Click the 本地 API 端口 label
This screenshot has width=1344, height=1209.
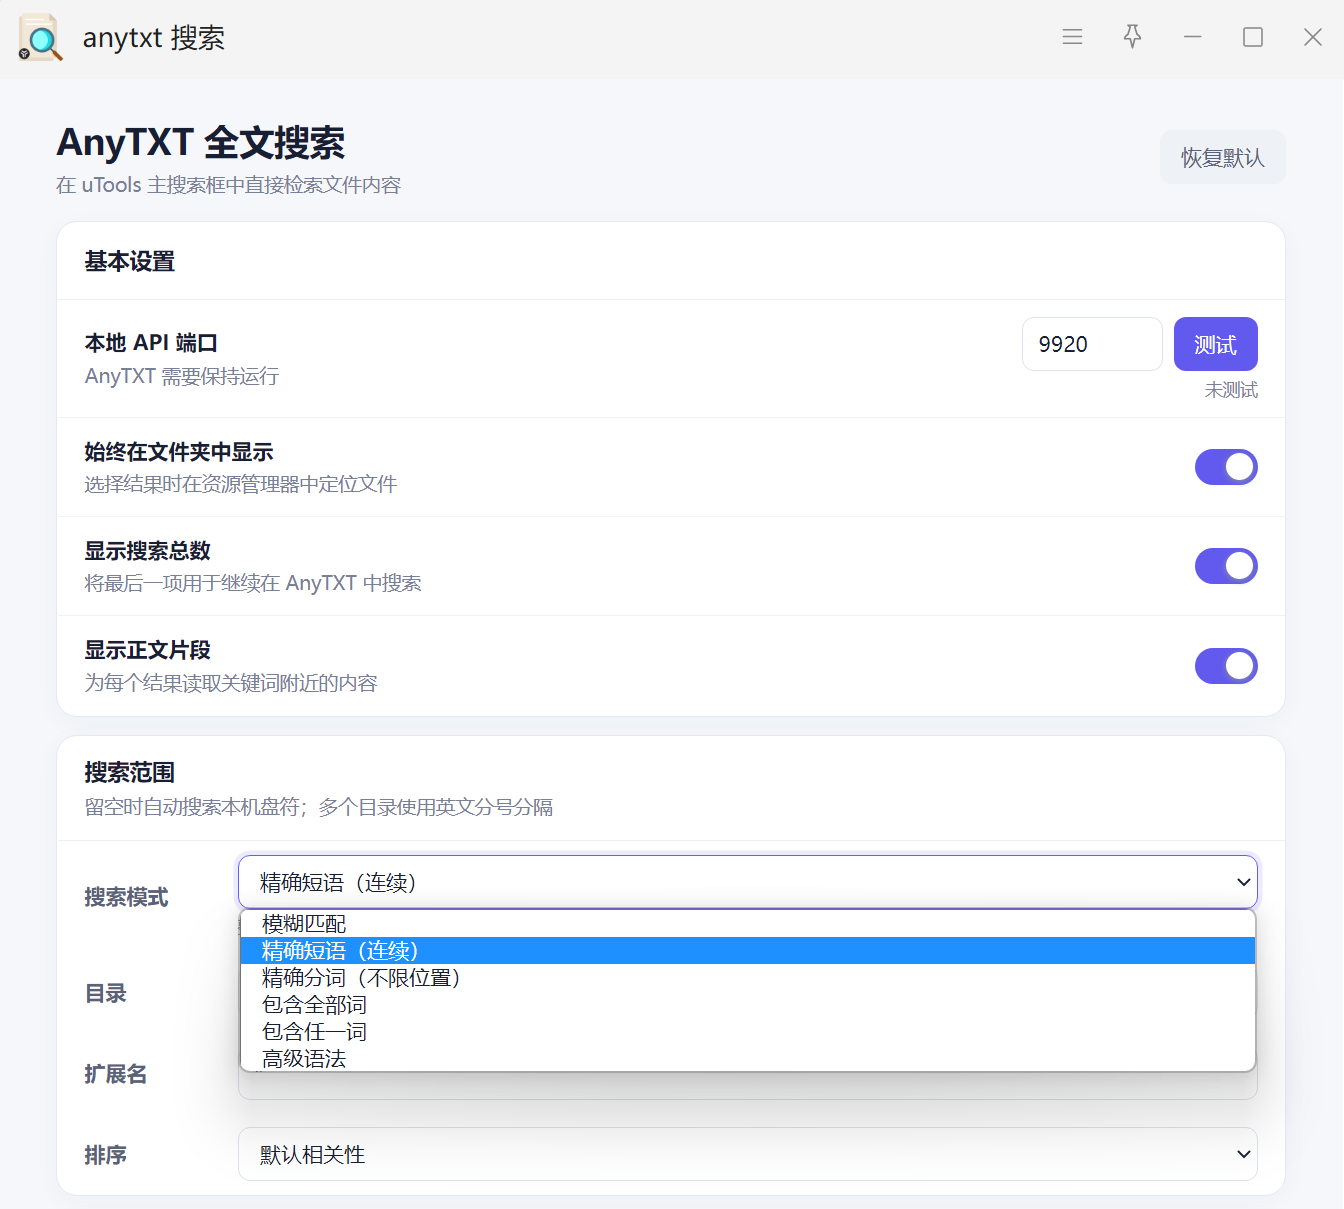(x=151, y=343)
